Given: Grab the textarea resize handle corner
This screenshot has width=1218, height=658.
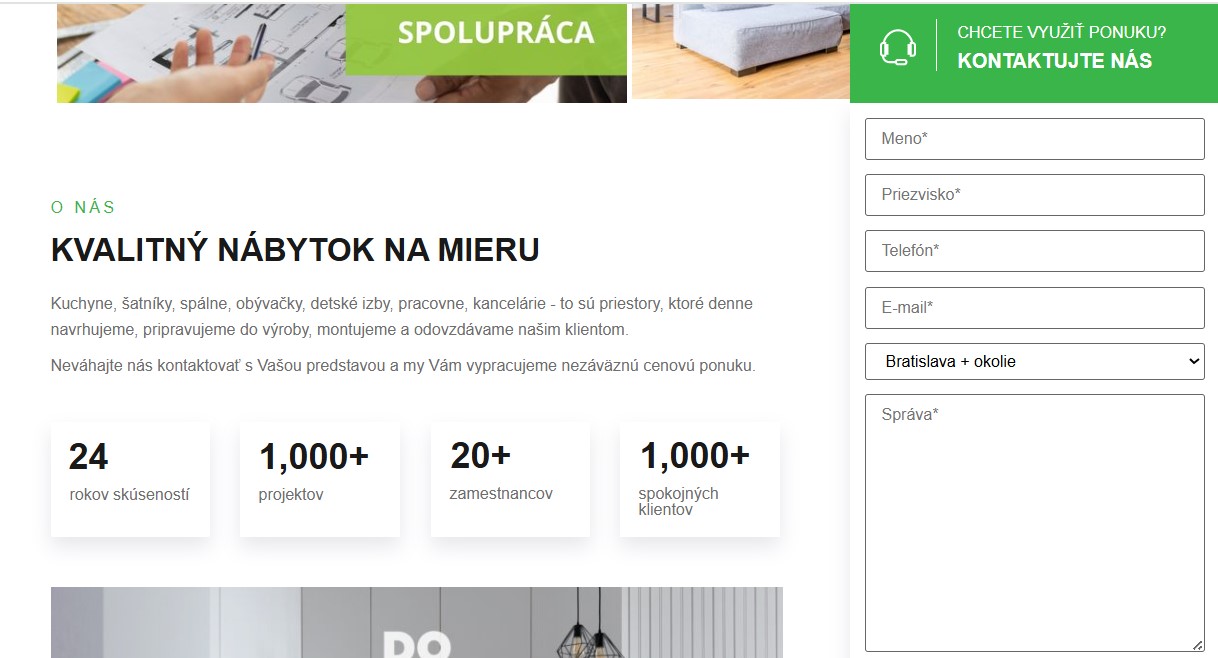Looking at the screenshot, I should click(x=1197, y=645).
